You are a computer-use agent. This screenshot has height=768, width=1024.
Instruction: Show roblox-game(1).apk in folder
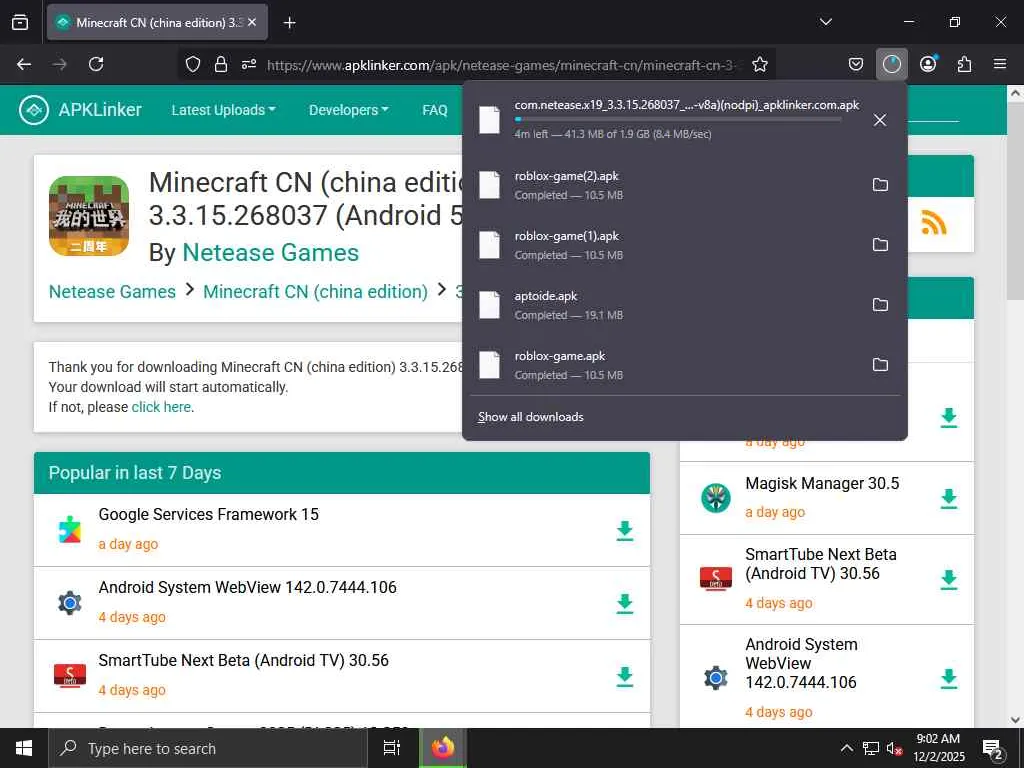pyautogui.click(x=880, y=245)
